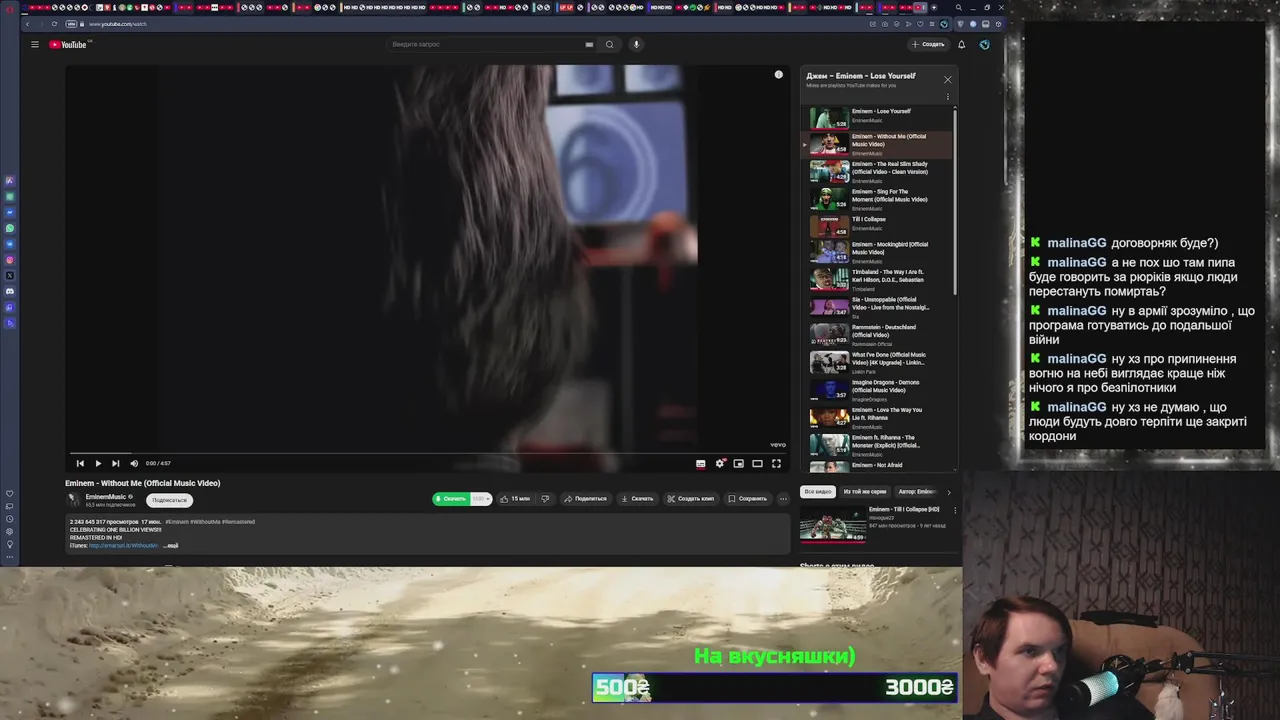The height and width of the screenshot is (720, 1280).
Task: Click the grey 'Скачать' download button
Action: [x=637, y=499]
